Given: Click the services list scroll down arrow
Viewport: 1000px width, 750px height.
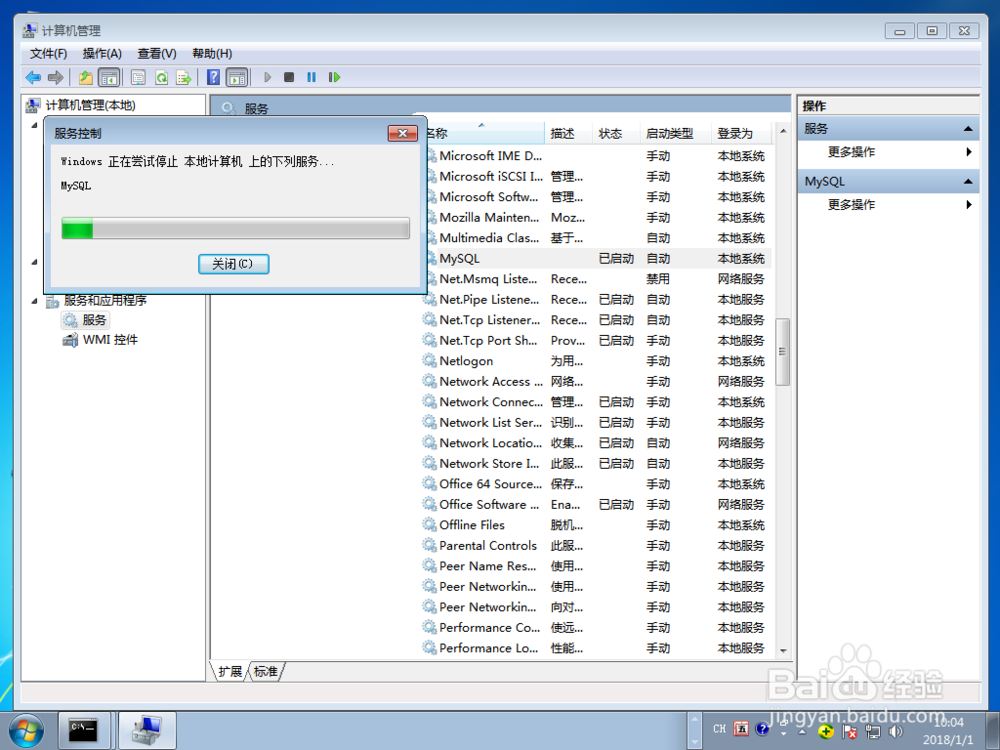Looking at the screenshot, I should pos(783,651).
